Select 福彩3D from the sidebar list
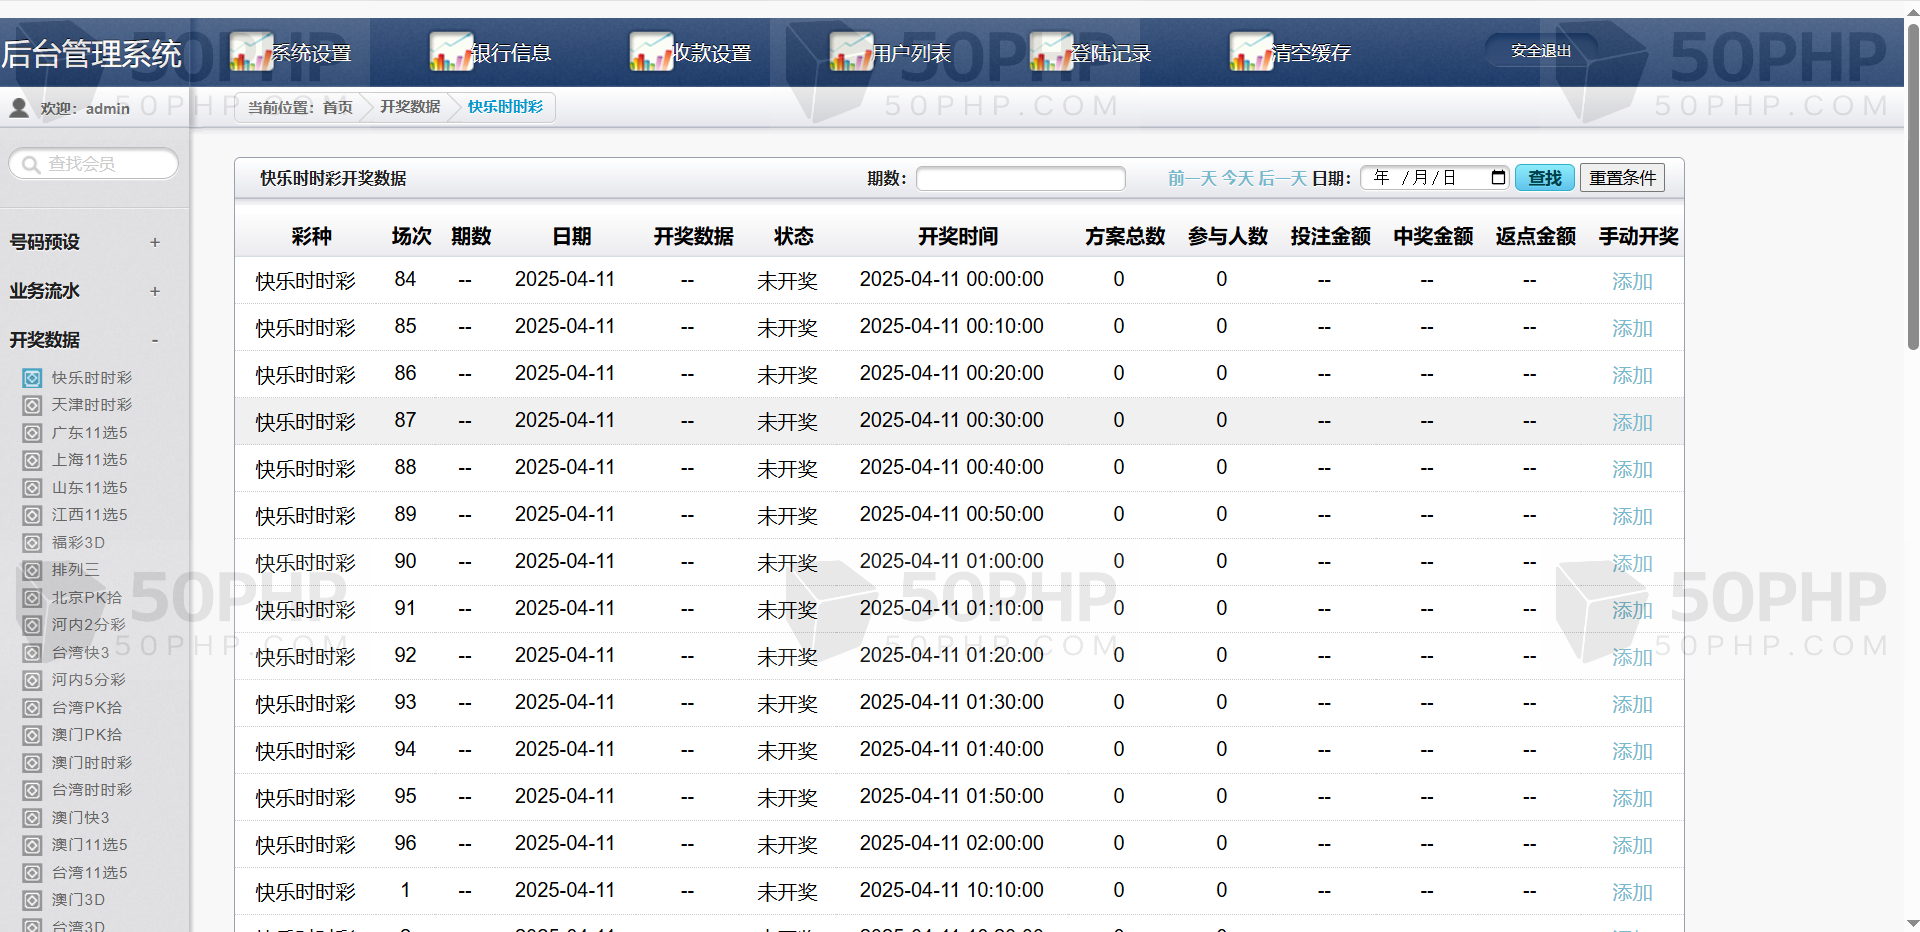Screen dimensions: 1920x932 [78, 543]
